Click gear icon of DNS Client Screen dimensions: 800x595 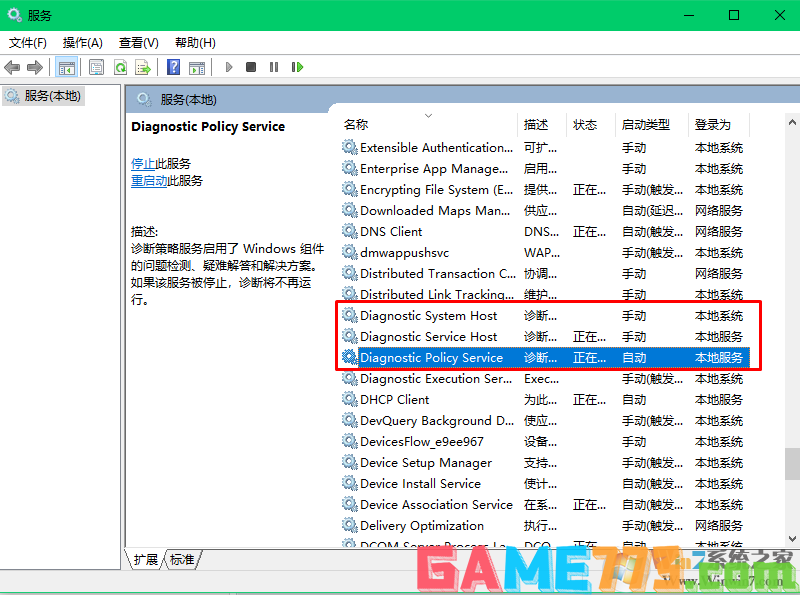click(x=349, y=231)
